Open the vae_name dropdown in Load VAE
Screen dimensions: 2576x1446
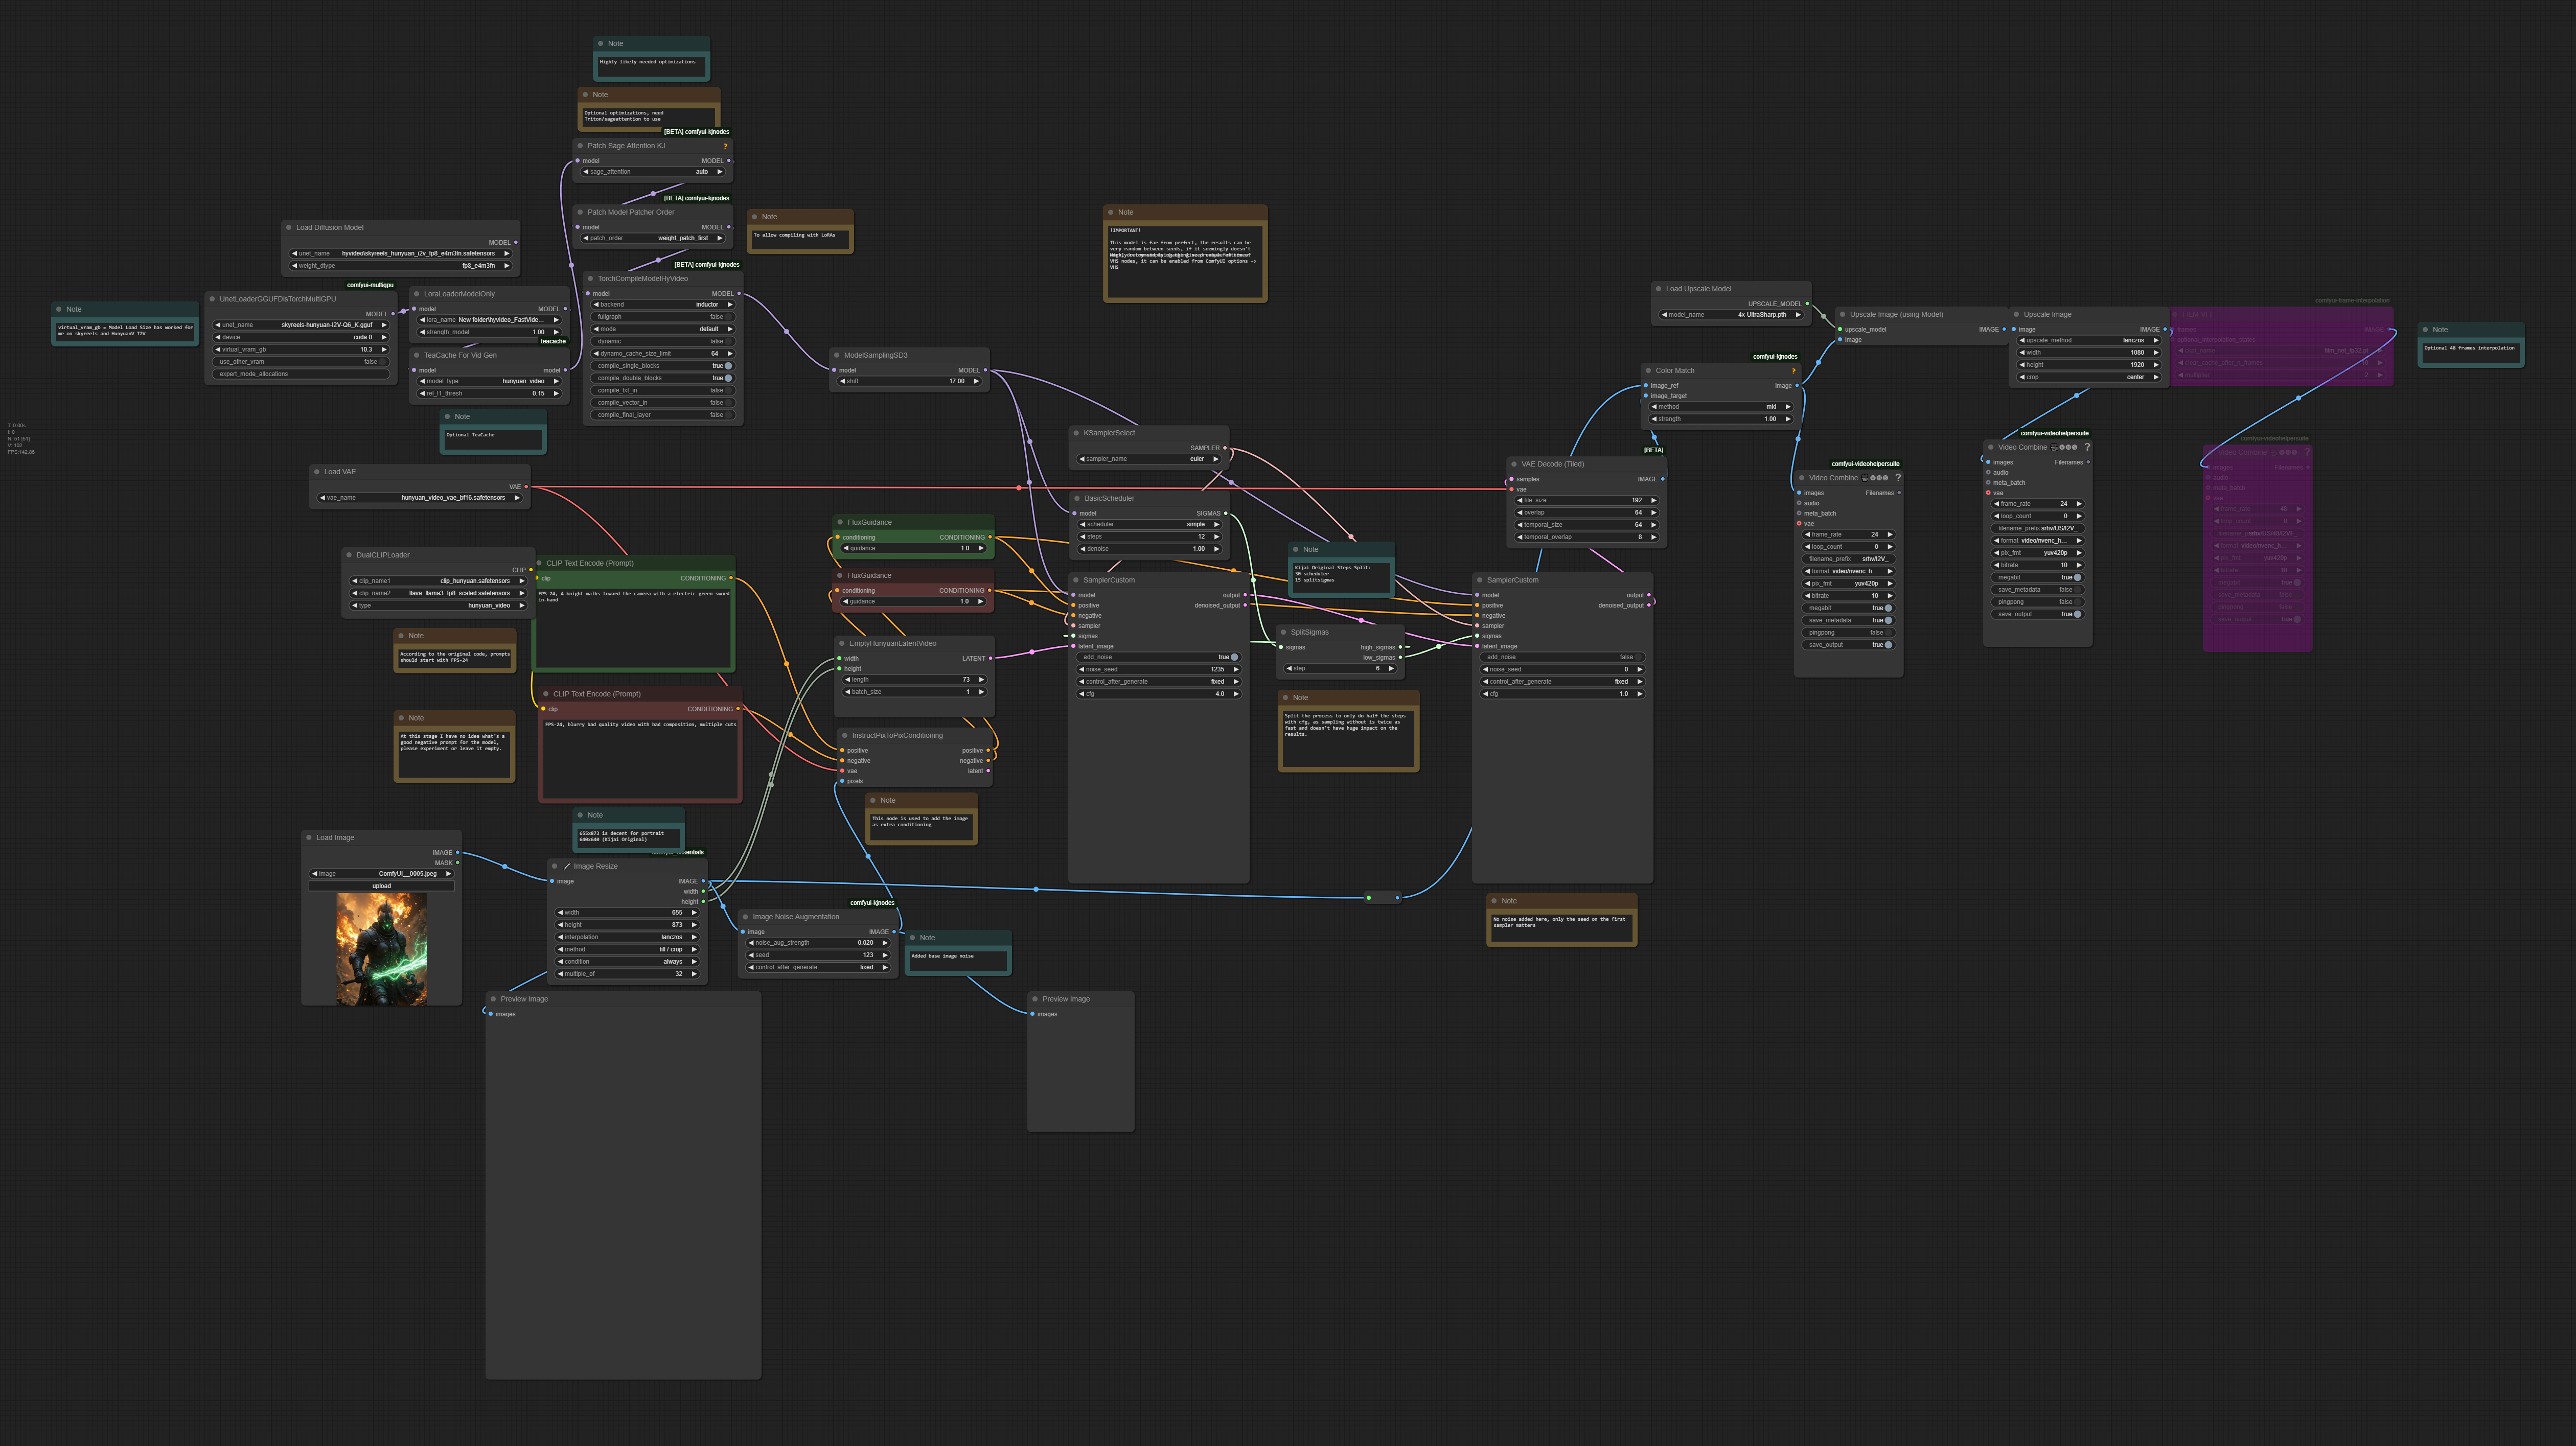[x=420, y=498]
